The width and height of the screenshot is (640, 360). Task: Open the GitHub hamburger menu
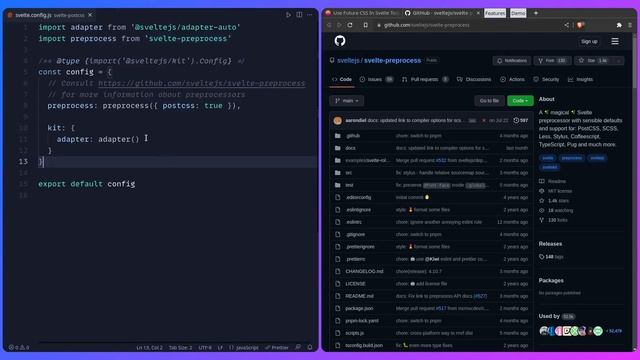tap(615, 41)
